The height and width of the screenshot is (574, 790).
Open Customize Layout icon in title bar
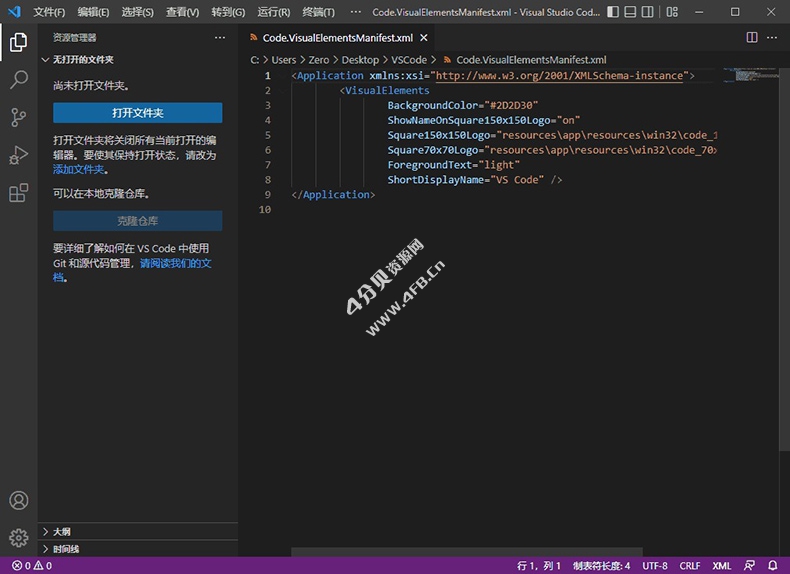[x=672, y=12]
